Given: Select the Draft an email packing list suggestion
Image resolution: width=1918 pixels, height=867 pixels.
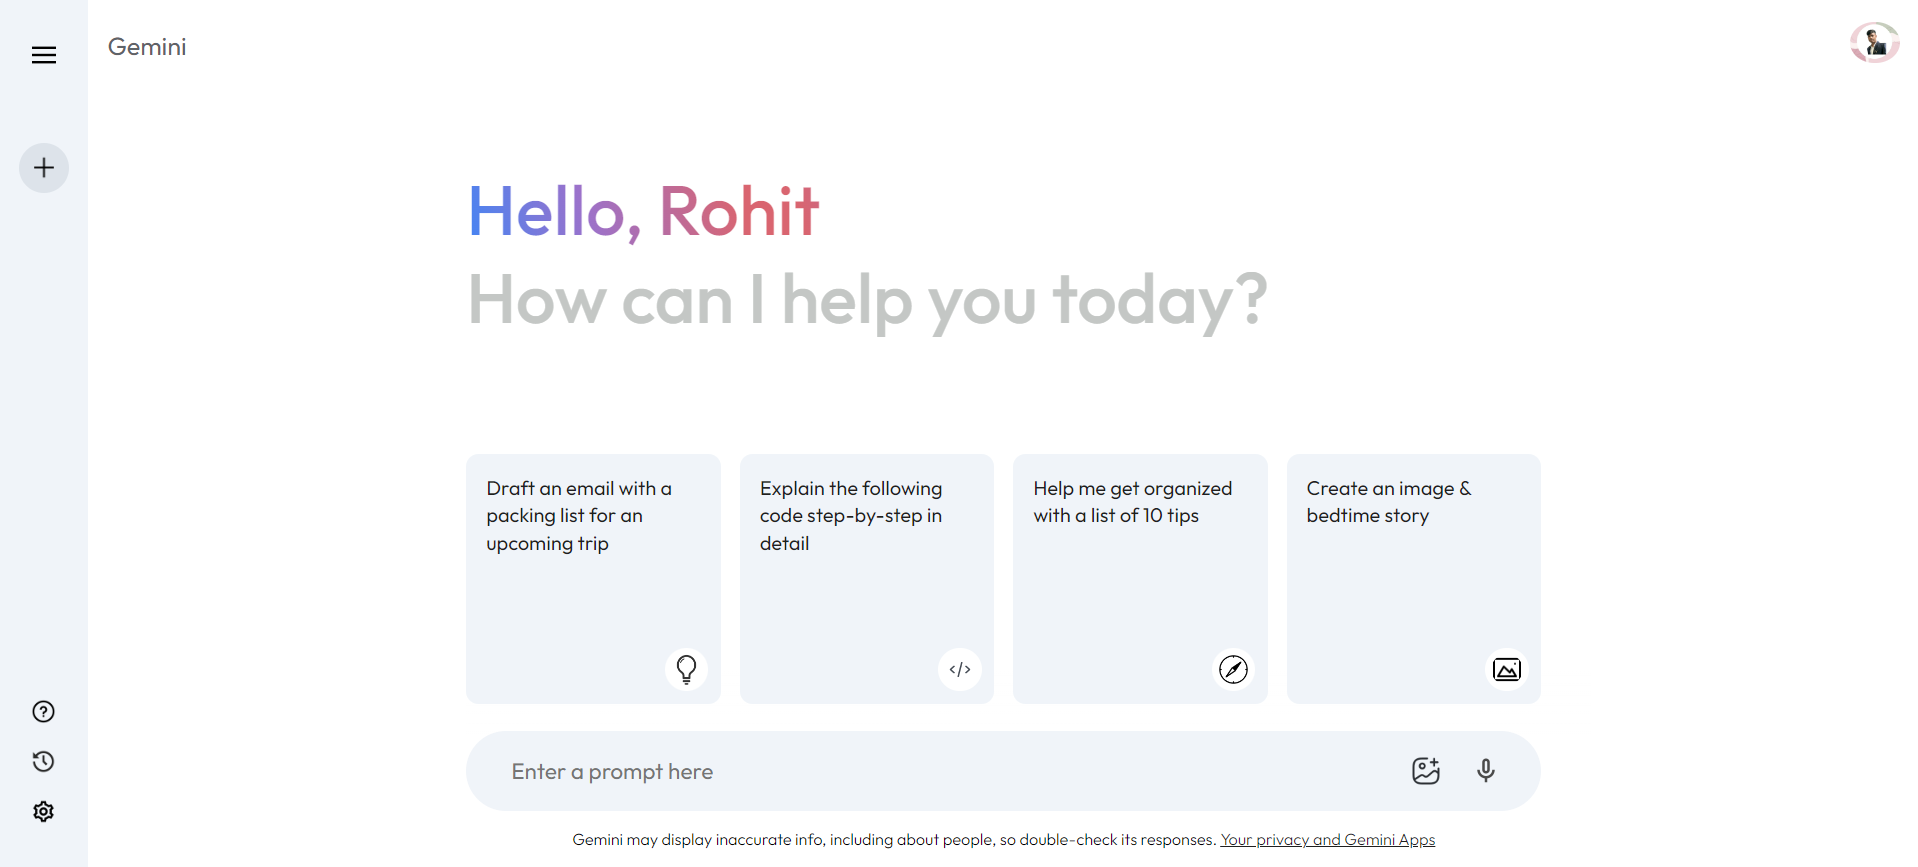Looking at the screenshot, I should (x=593, y=579).
